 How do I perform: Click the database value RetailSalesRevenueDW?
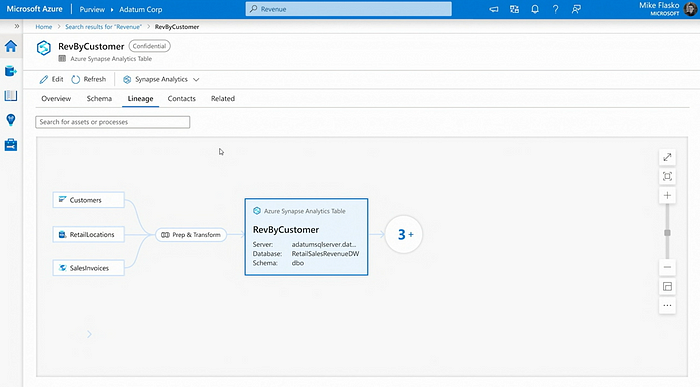(x=325, y=254)
